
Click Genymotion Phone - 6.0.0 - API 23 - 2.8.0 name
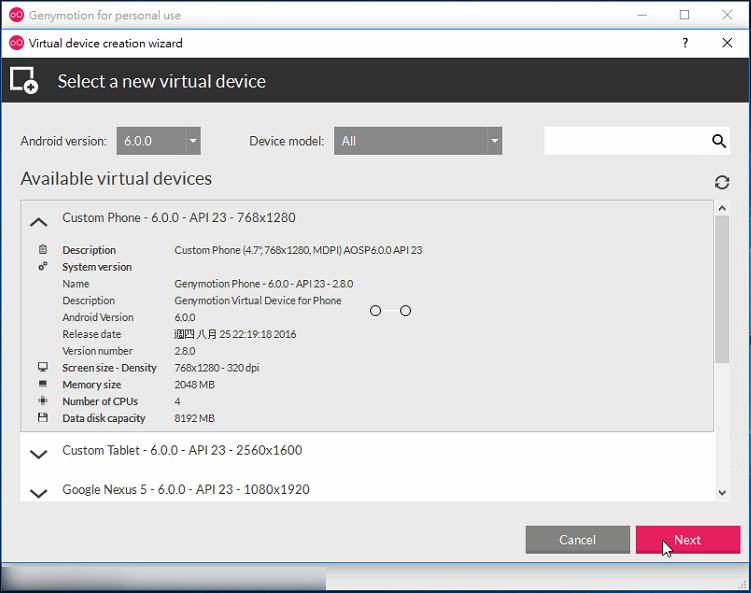coord(264,284)
